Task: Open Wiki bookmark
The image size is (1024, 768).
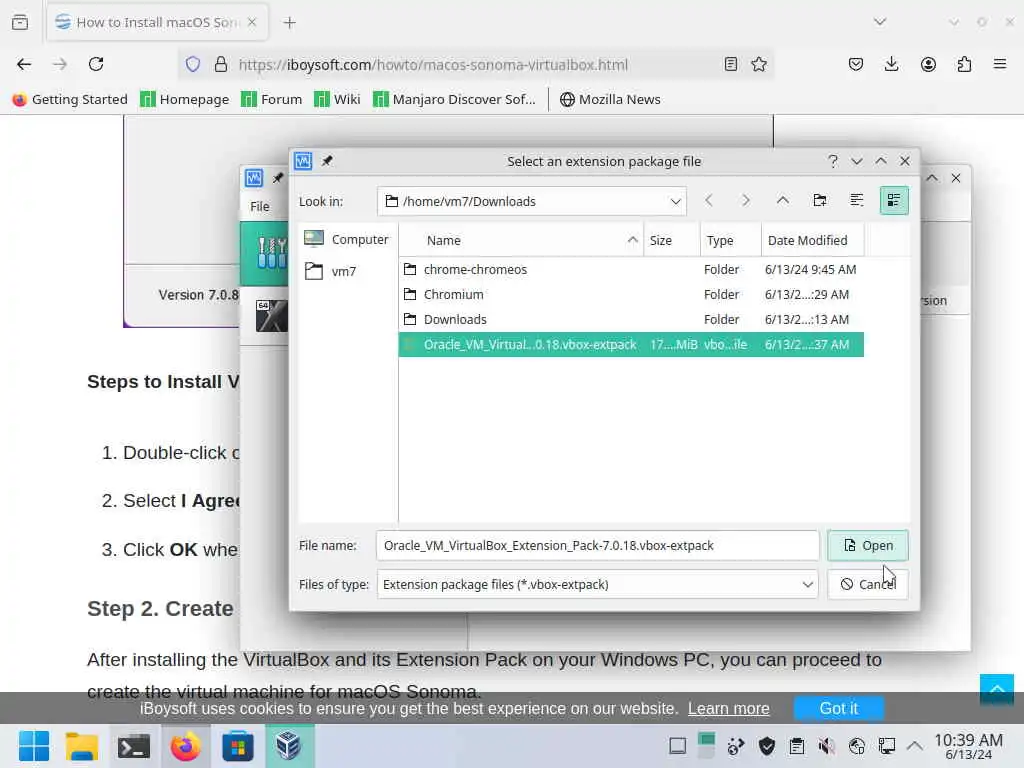Action: (337, 99)
